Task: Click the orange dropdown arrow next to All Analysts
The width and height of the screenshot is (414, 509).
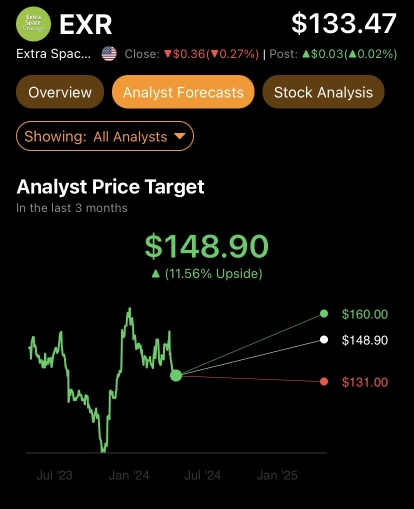Action: (x=180, y=136)
